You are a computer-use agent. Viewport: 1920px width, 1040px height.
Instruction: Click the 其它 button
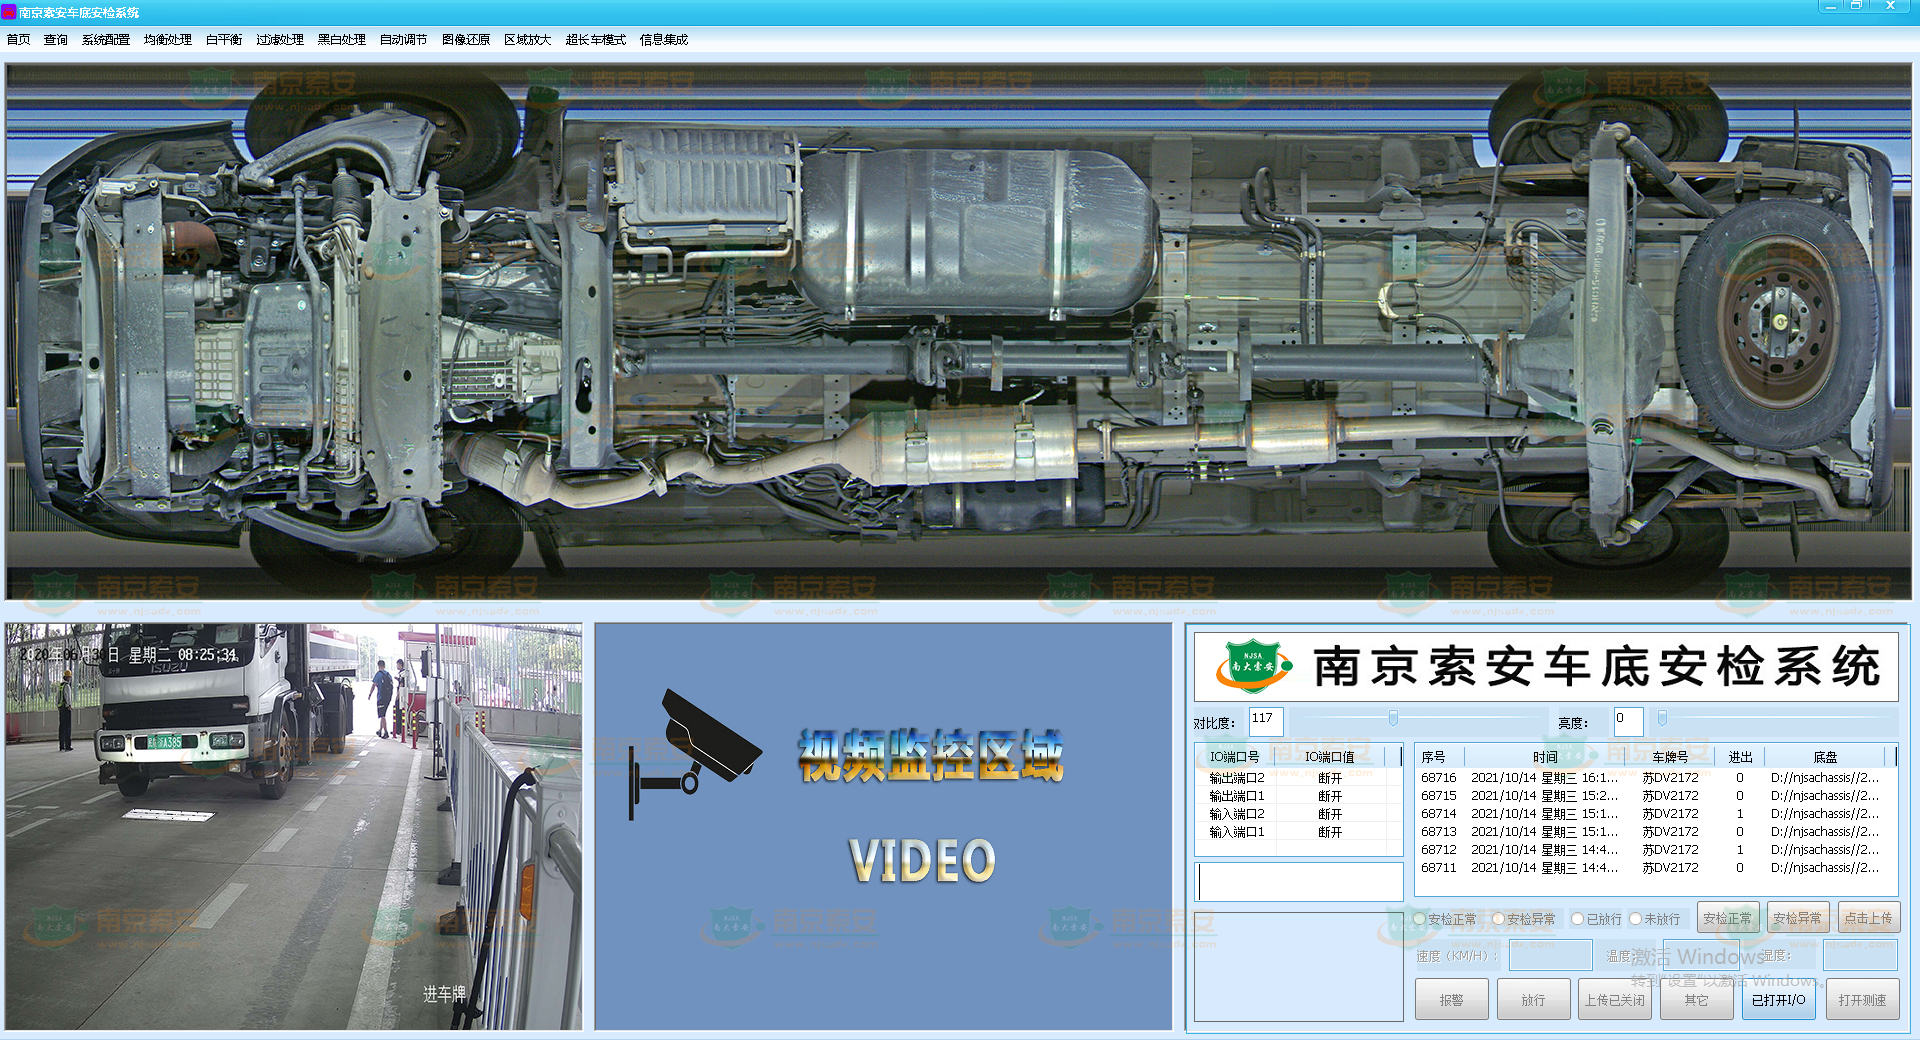click(x=1697, y=1000)
